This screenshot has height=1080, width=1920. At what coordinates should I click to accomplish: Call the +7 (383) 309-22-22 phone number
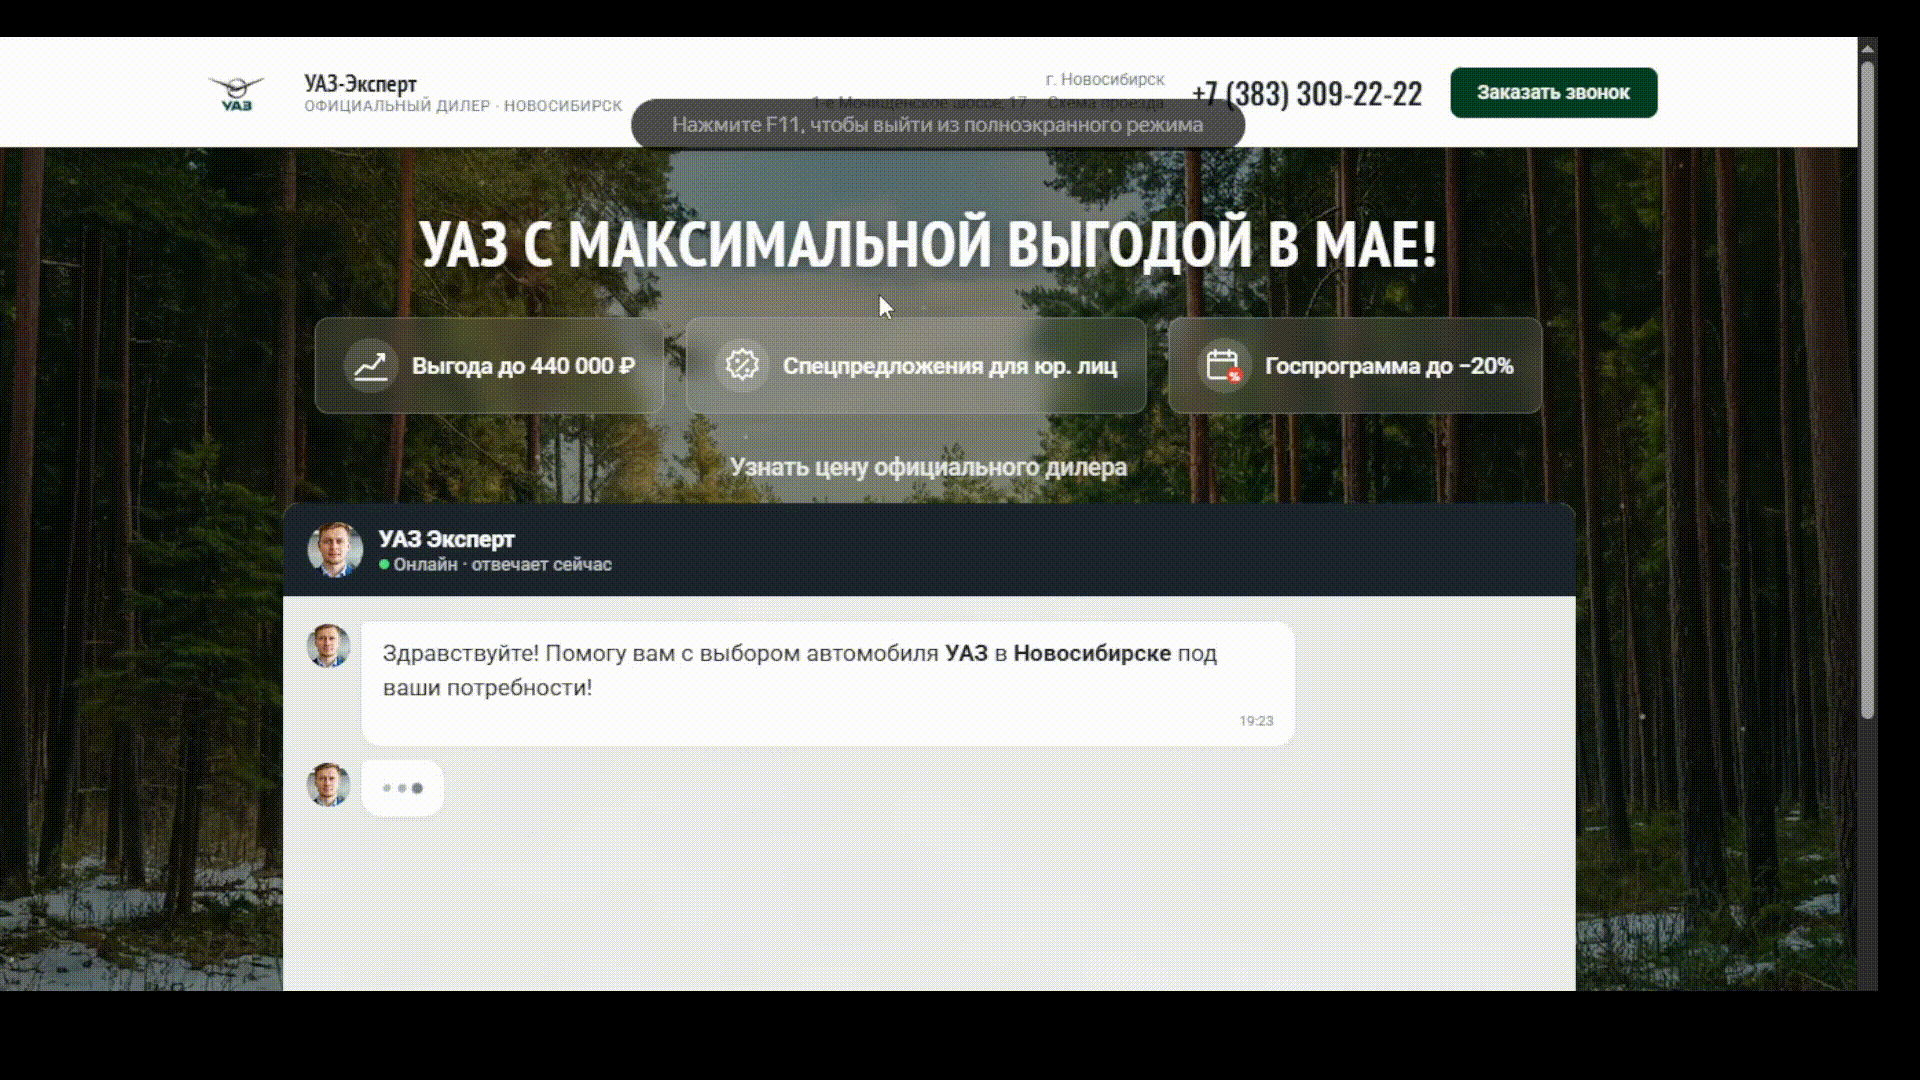tap(1307, 93)
